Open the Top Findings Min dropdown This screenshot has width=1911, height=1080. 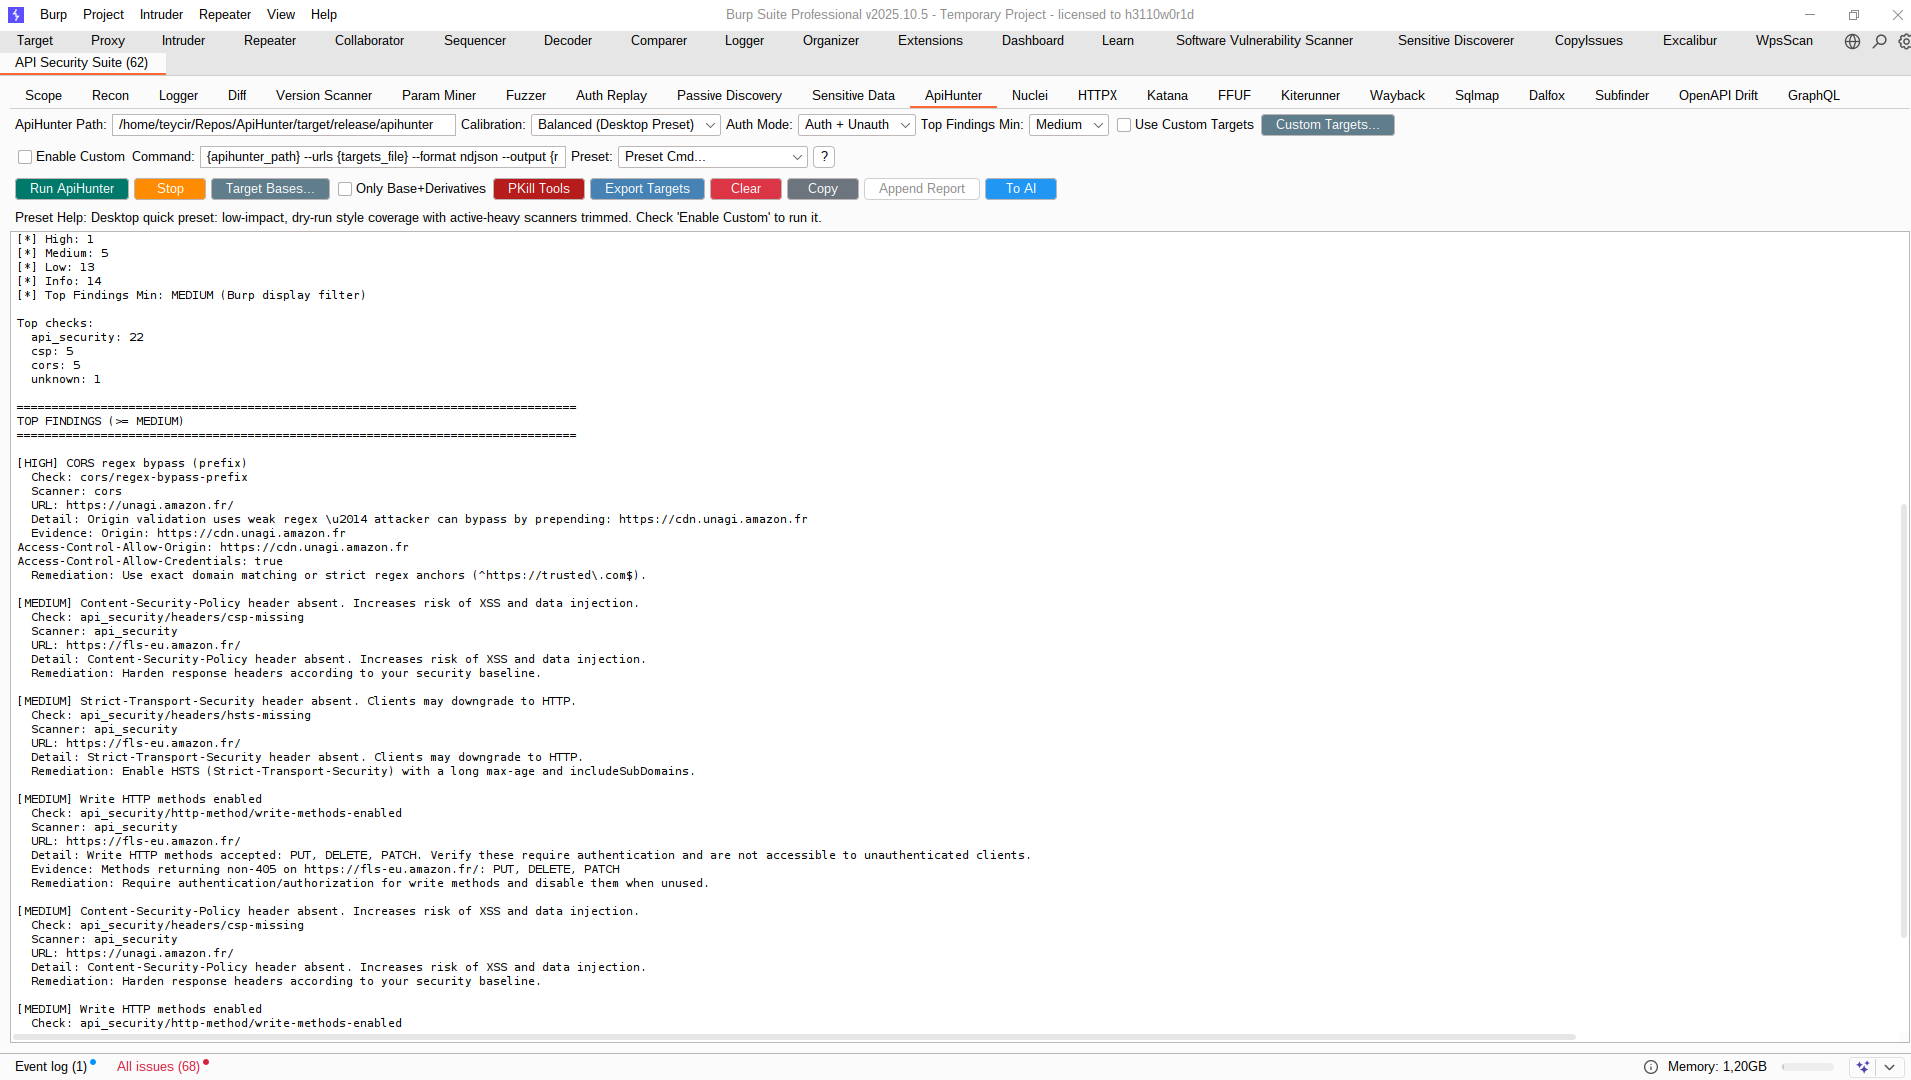click(1068, 125)
